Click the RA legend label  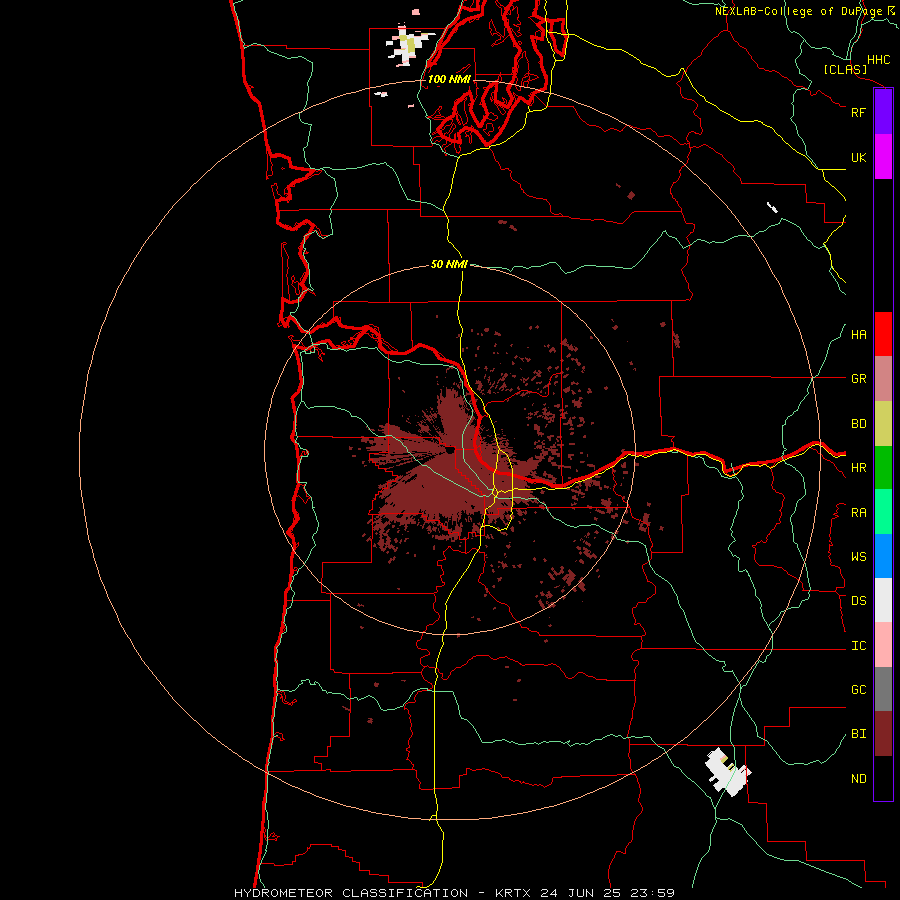(859, 513)
